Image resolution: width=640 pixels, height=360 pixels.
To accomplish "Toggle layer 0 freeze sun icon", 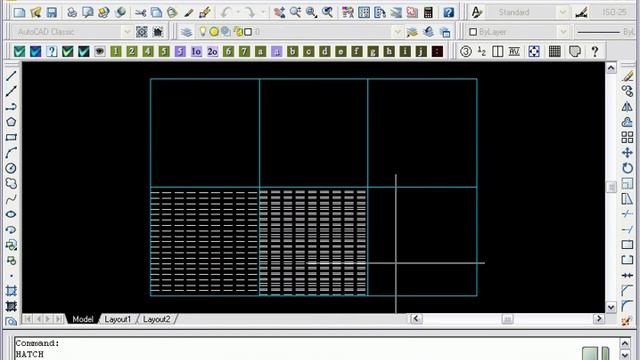I will pyautogui.click(x=214, y=32).
